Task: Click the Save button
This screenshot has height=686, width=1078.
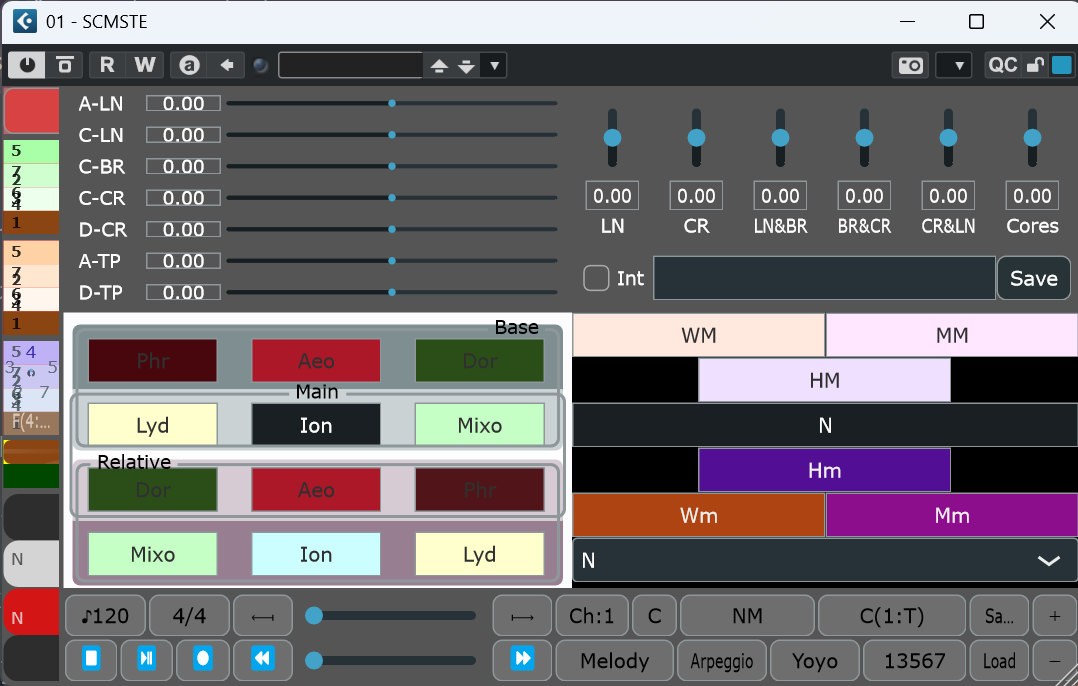Action: [x=1033, y=278]
